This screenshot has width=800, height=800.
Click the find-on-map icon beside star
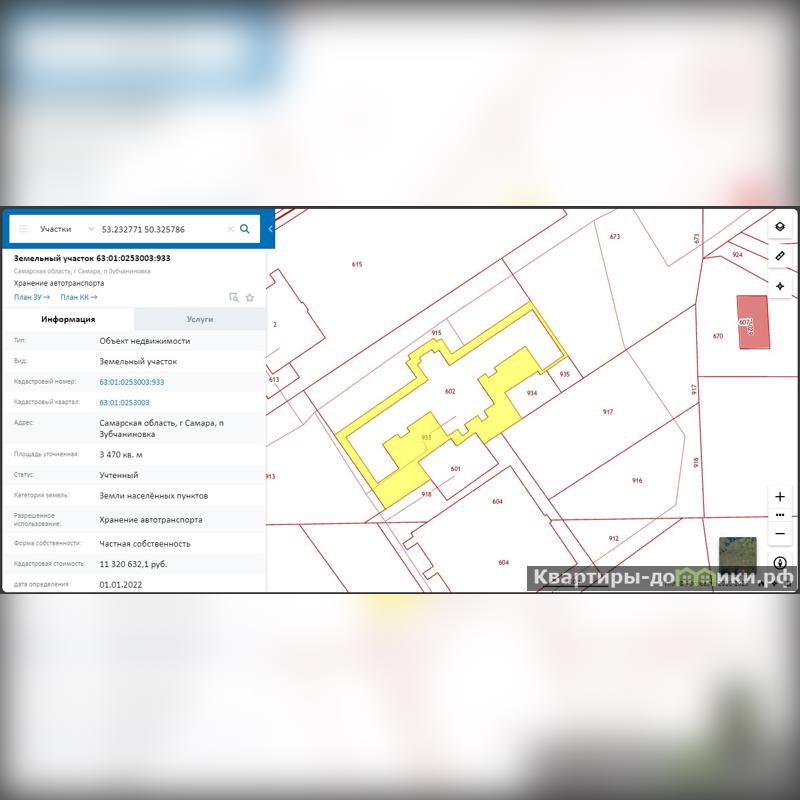233,297
